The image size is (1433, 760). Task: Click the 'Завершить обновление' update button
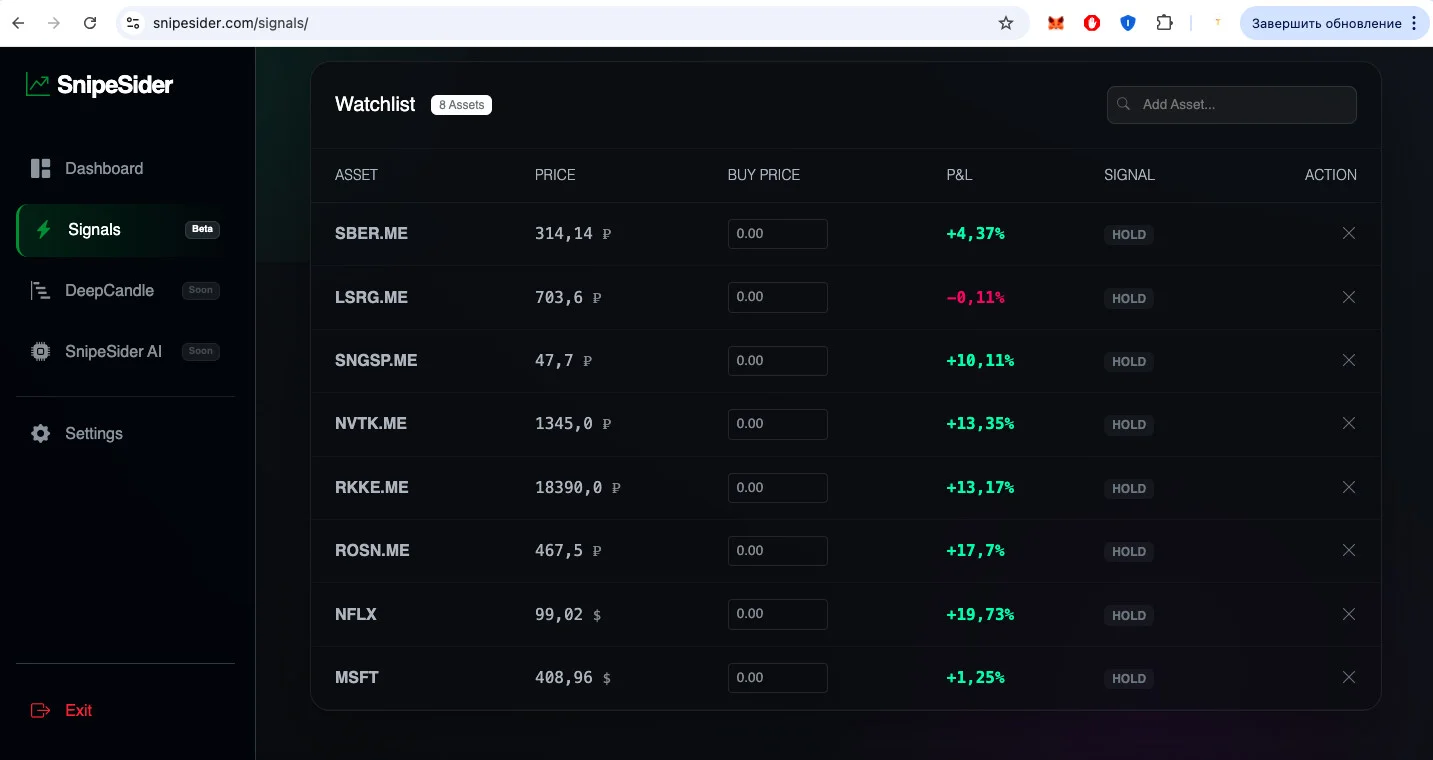click(1334, 23)
